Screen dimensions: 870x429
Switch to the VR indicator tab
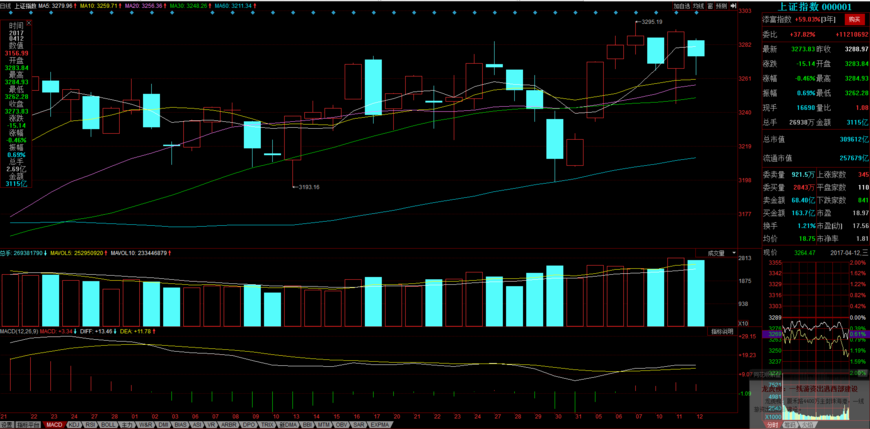point(211,425)
